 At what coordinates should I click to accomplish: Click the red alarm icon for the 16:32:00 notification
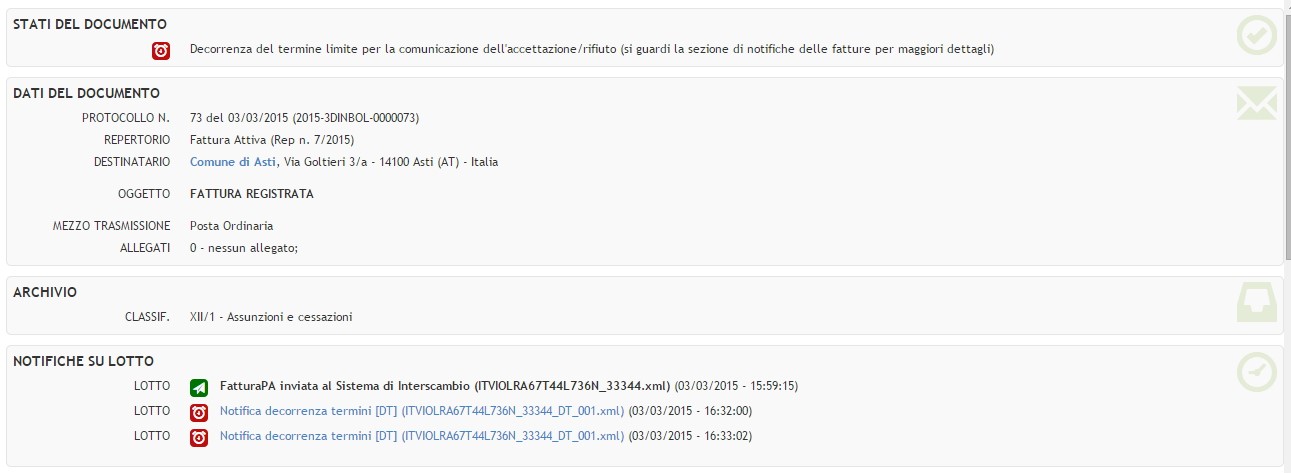[x=198, y=411]
